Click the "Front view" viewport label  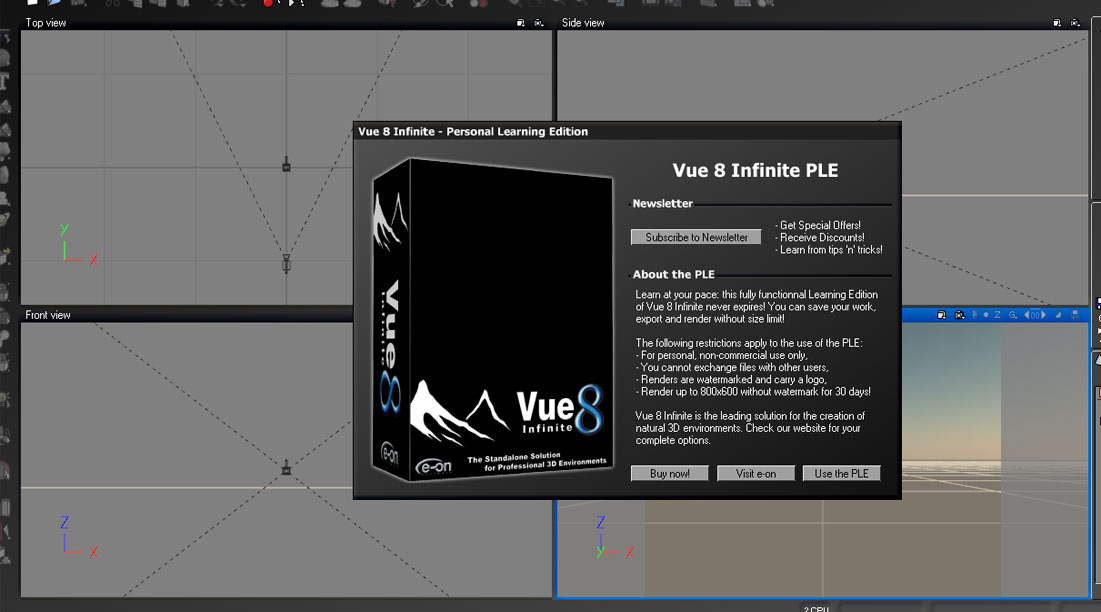tap(48, 315)
